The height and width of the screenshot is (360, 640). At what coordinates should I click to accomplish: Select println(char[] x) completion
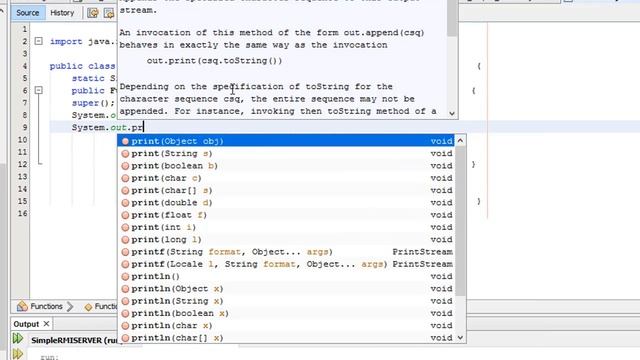click(286, 338)
